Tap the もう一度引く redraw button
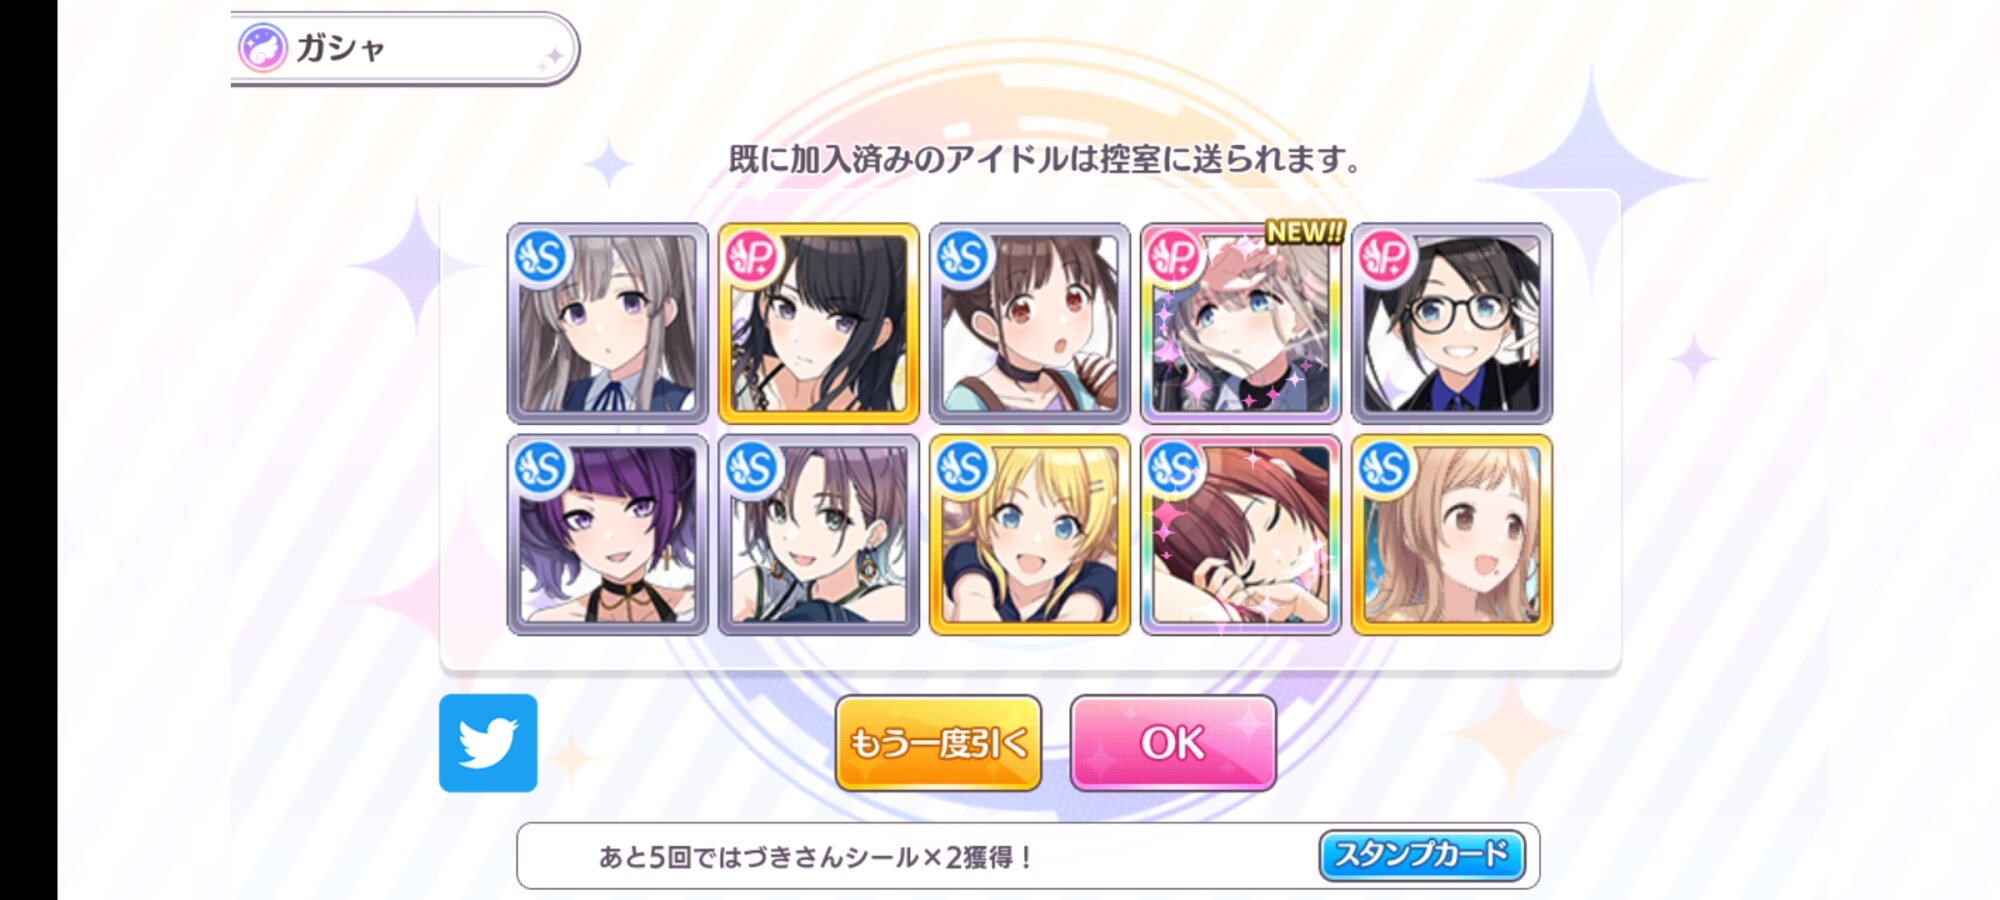Image resolution: width=2000 pixels, height=900 pixels. click(x=938, y=743)
